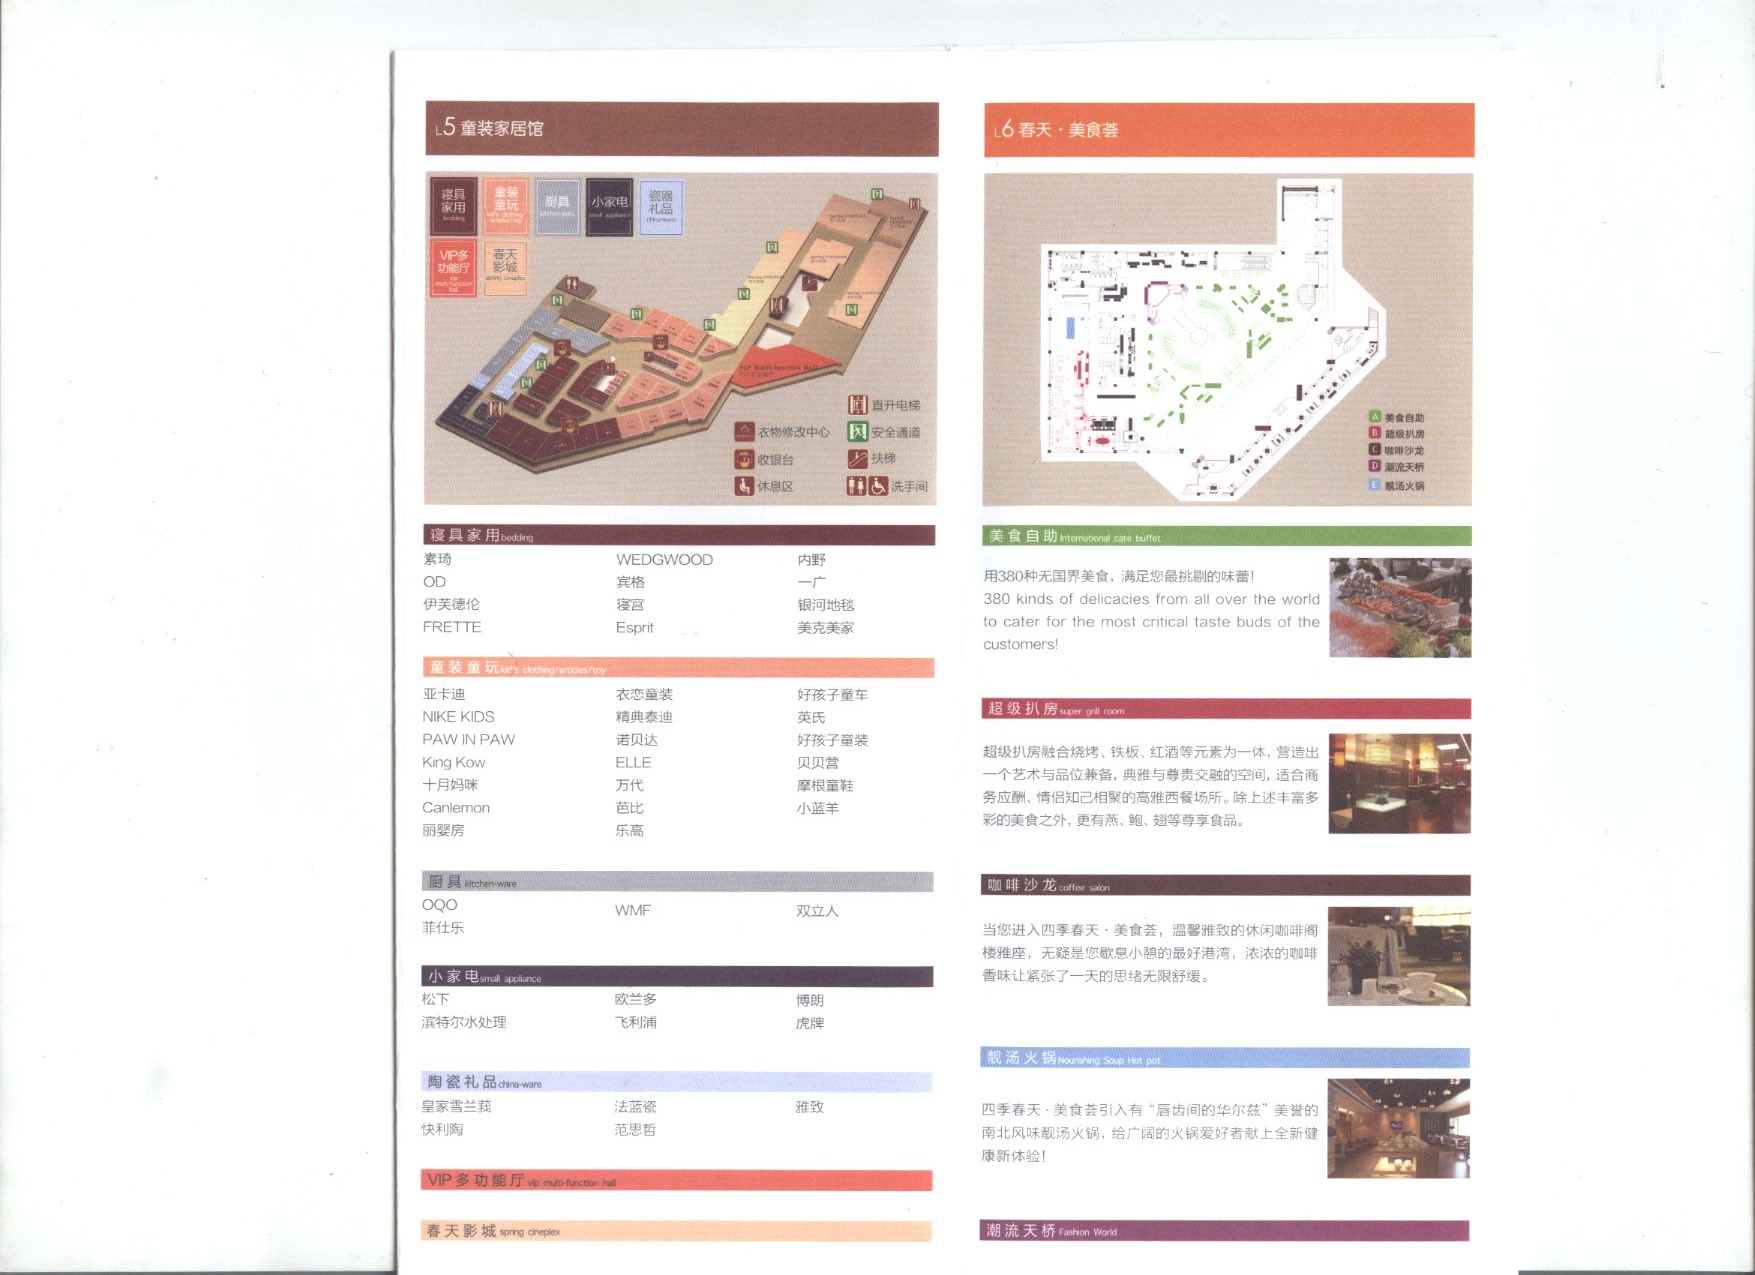Image resolution: width=1755 pixels, height=1275 pixels.
Task: Select the 寝具家用 bedding category tile
Action: [x=453, y=205]
